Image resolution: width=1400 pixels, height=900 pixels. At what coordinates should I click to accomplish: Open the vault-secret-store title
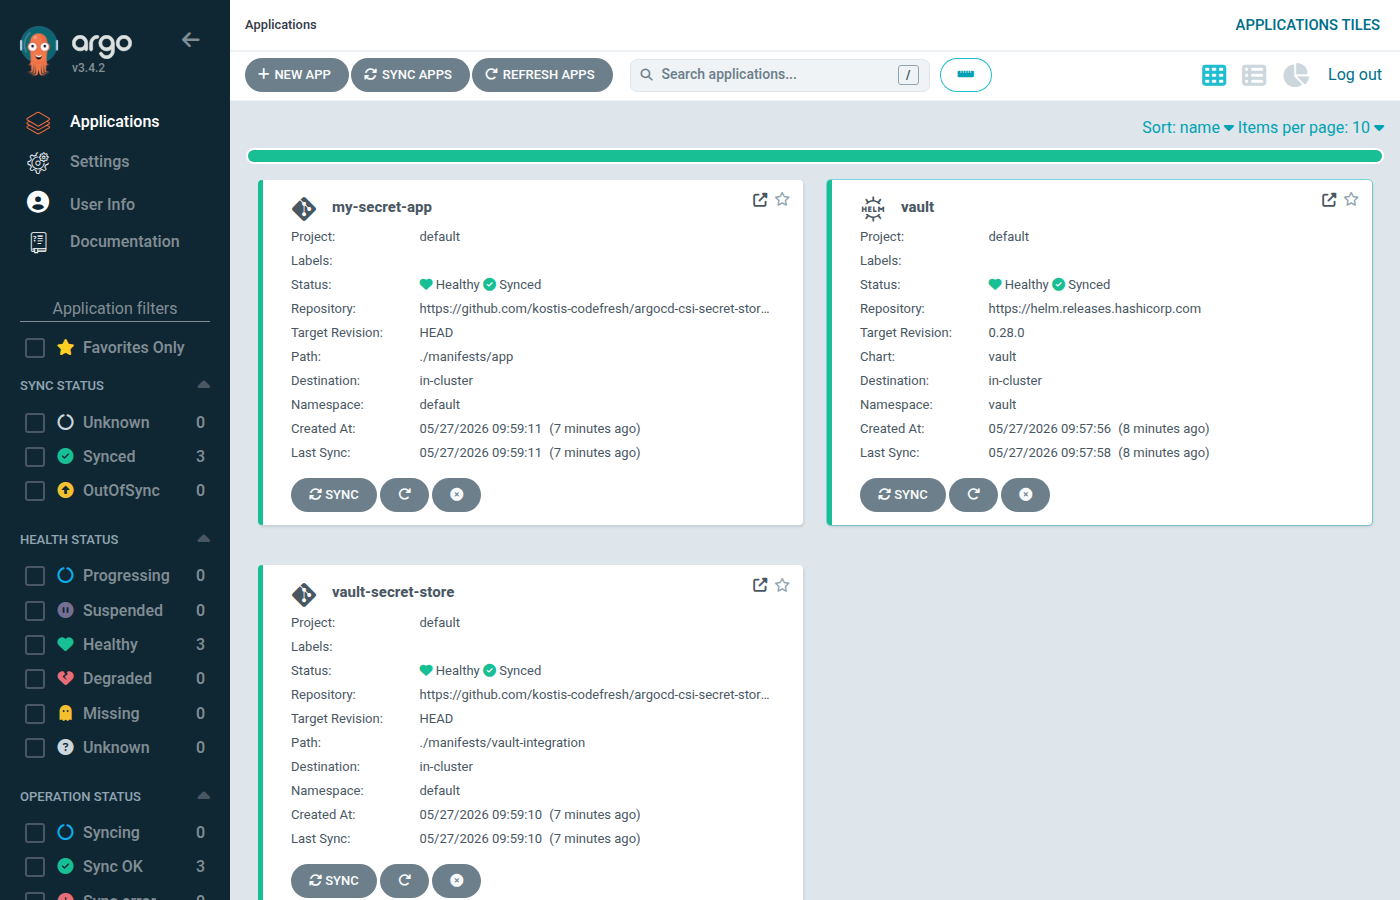tap(393, 592)
